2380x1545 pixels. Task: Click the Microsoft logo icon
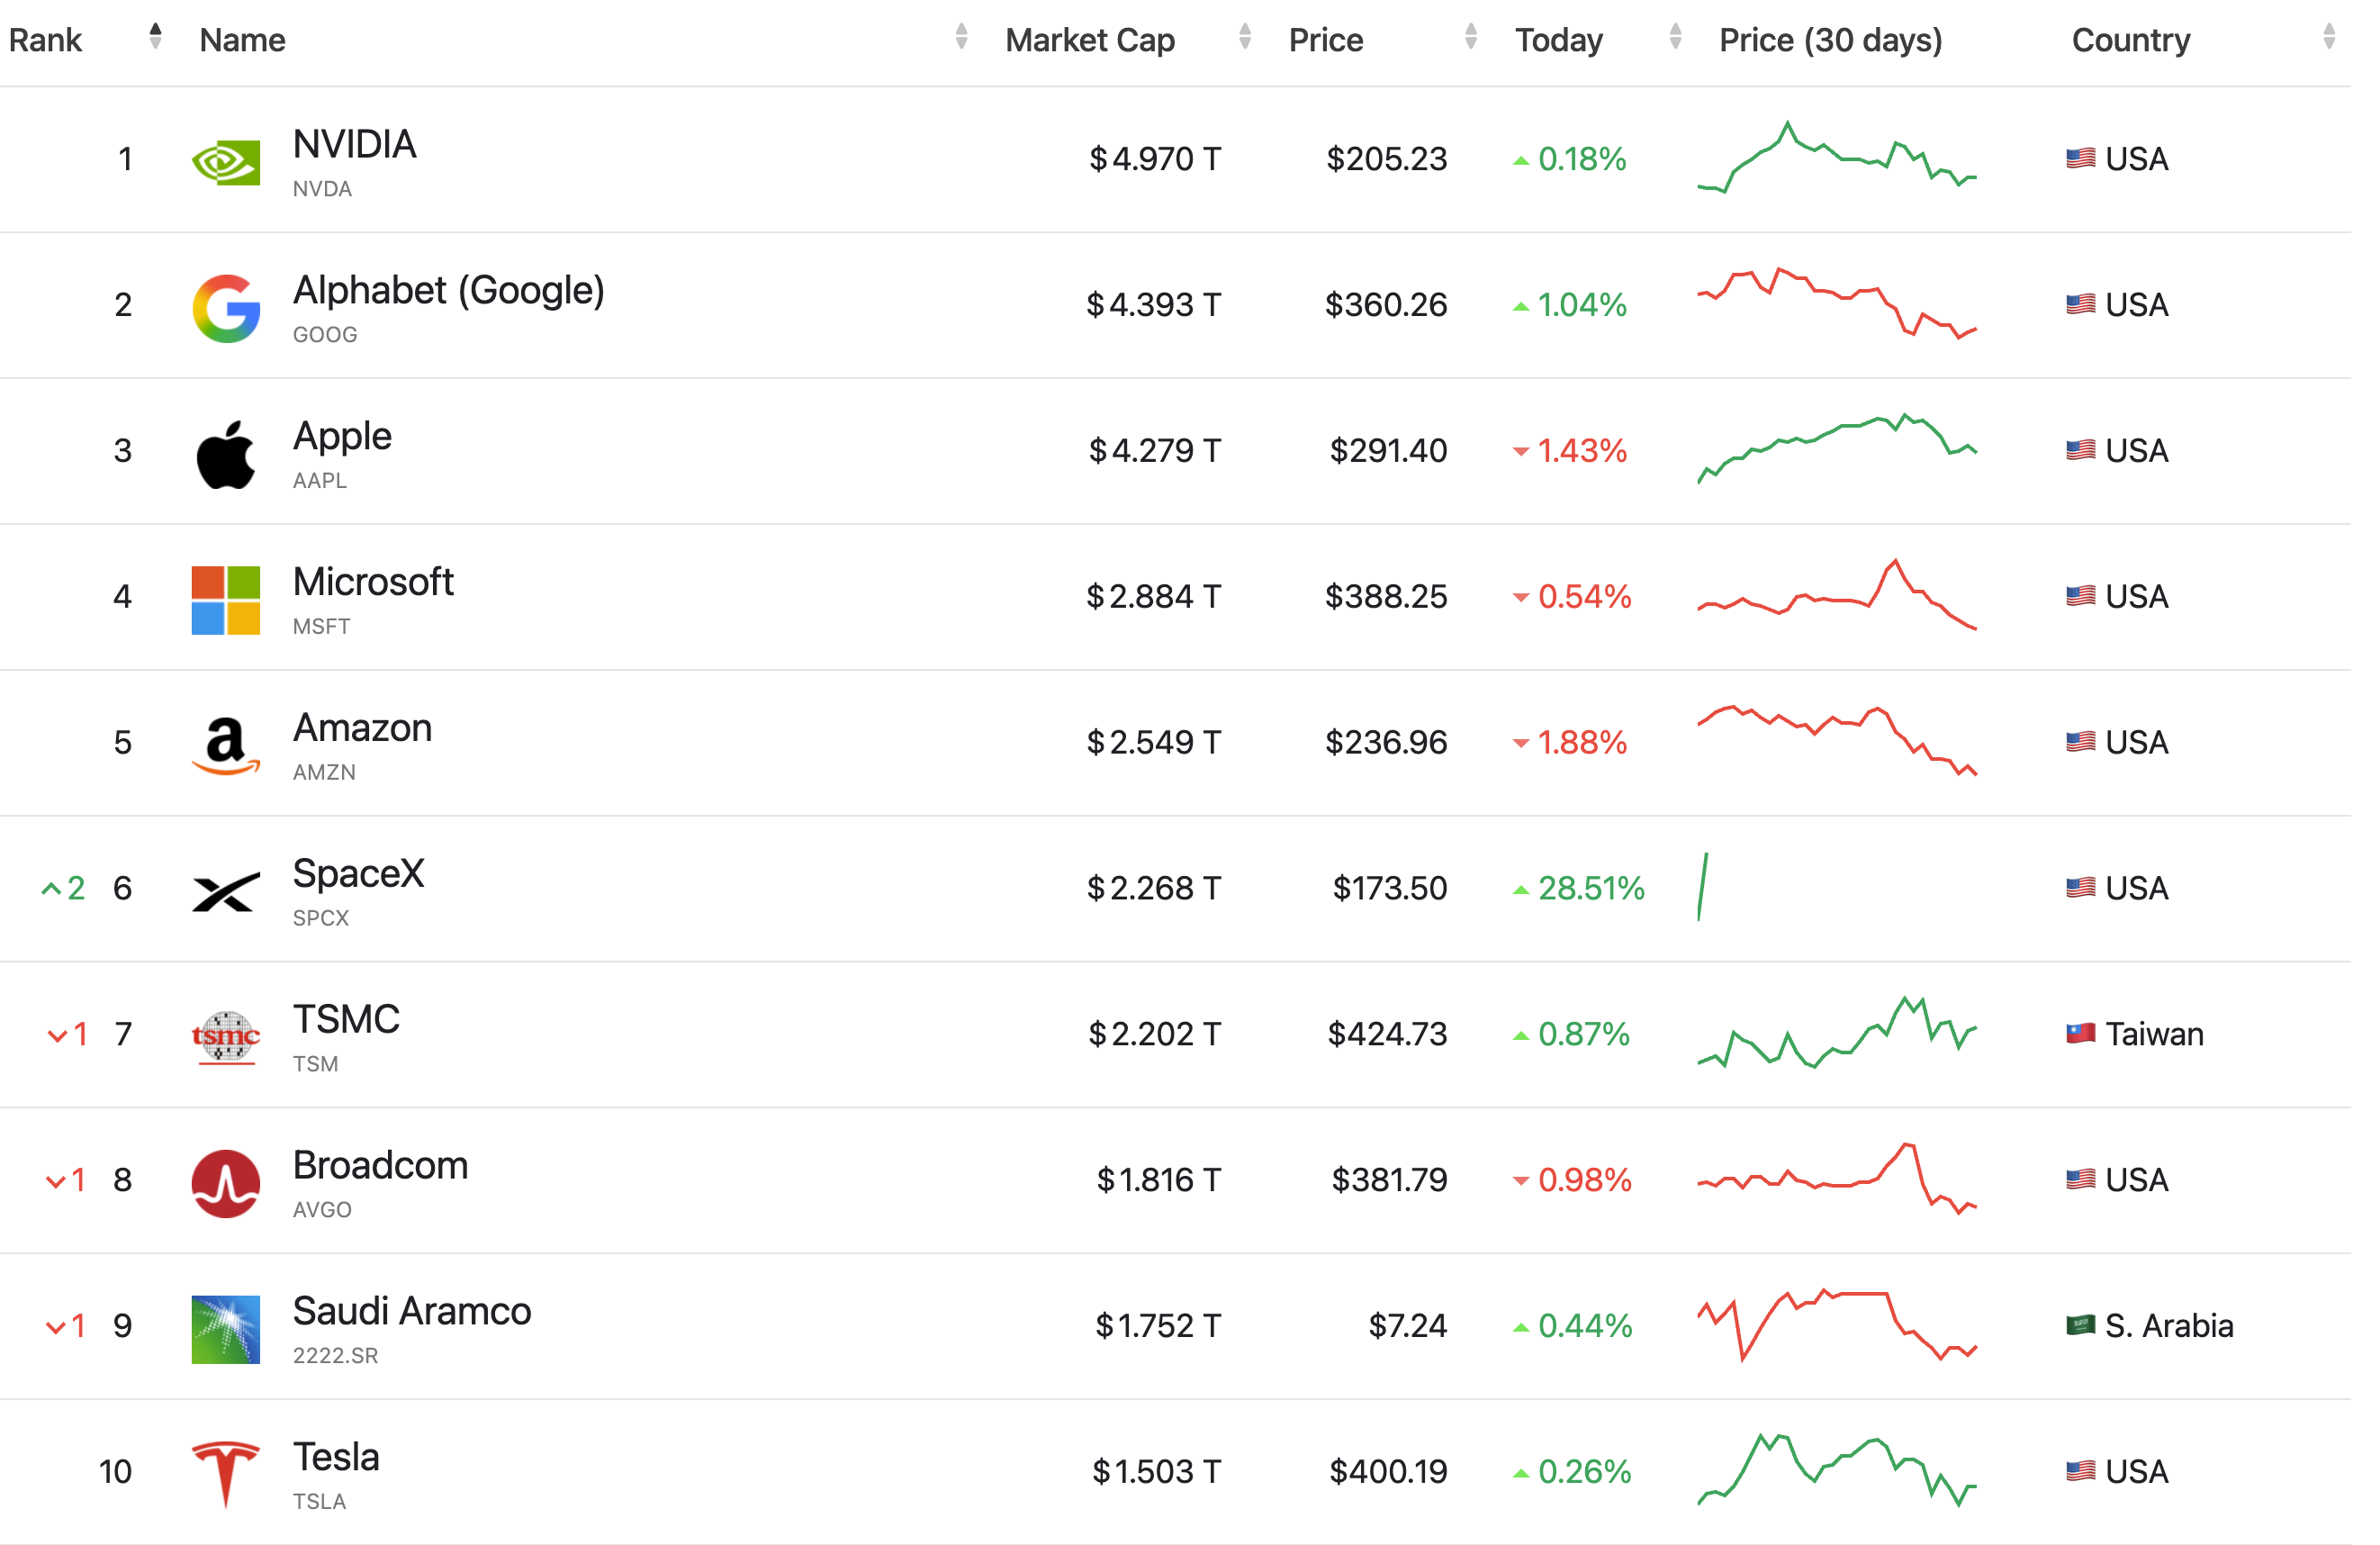point(225,600)
